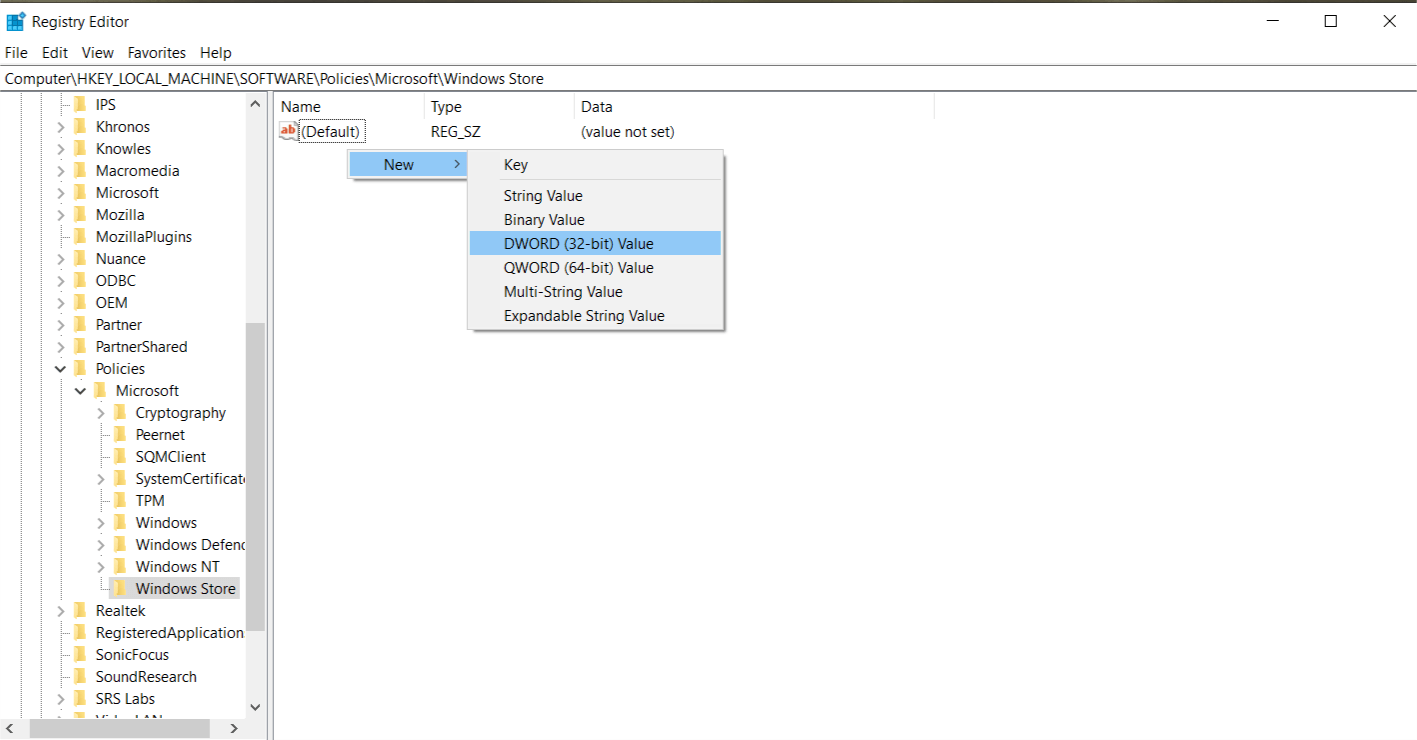1417x740 pixels.
Task: Click the Registry Editor app icon in title bar
Action: [16, 21]
